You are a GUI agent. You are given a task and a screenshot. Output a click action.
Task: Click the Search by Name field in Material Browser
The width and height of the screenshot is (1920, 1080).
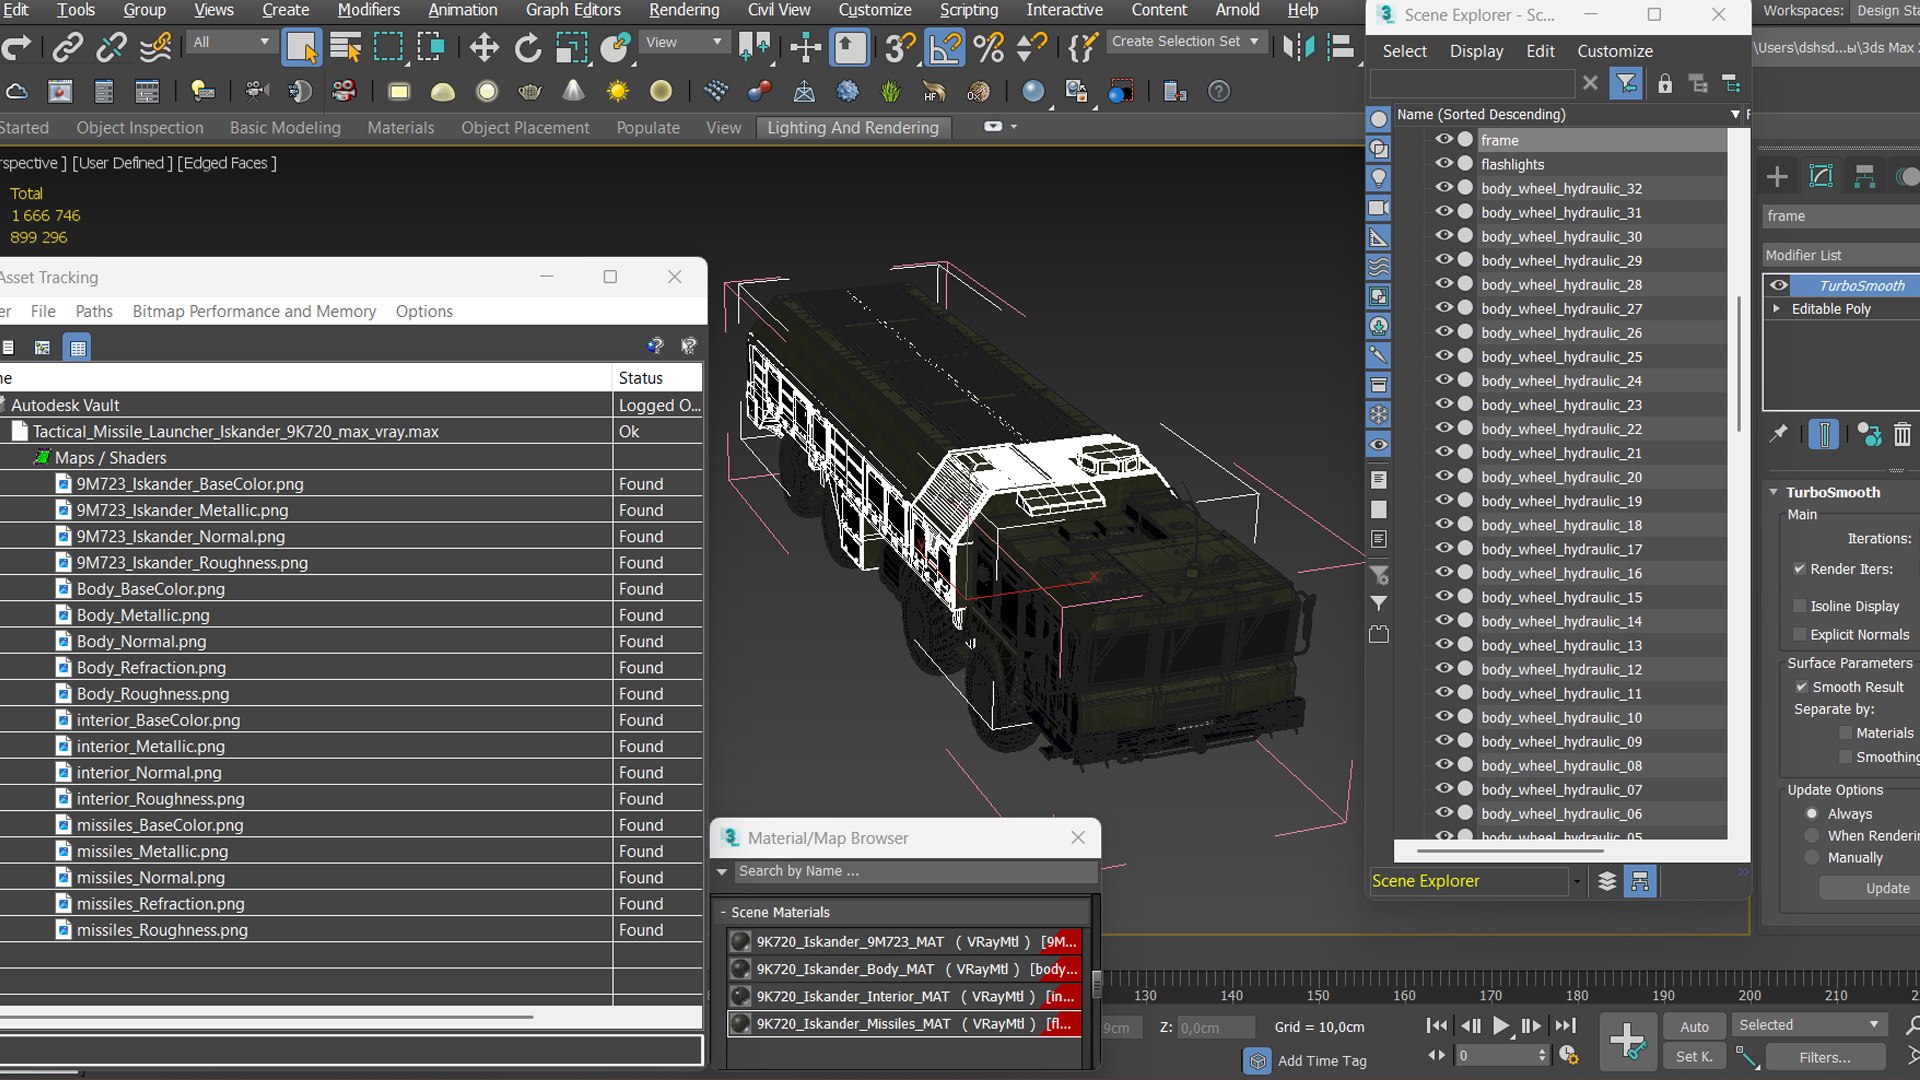915,871
